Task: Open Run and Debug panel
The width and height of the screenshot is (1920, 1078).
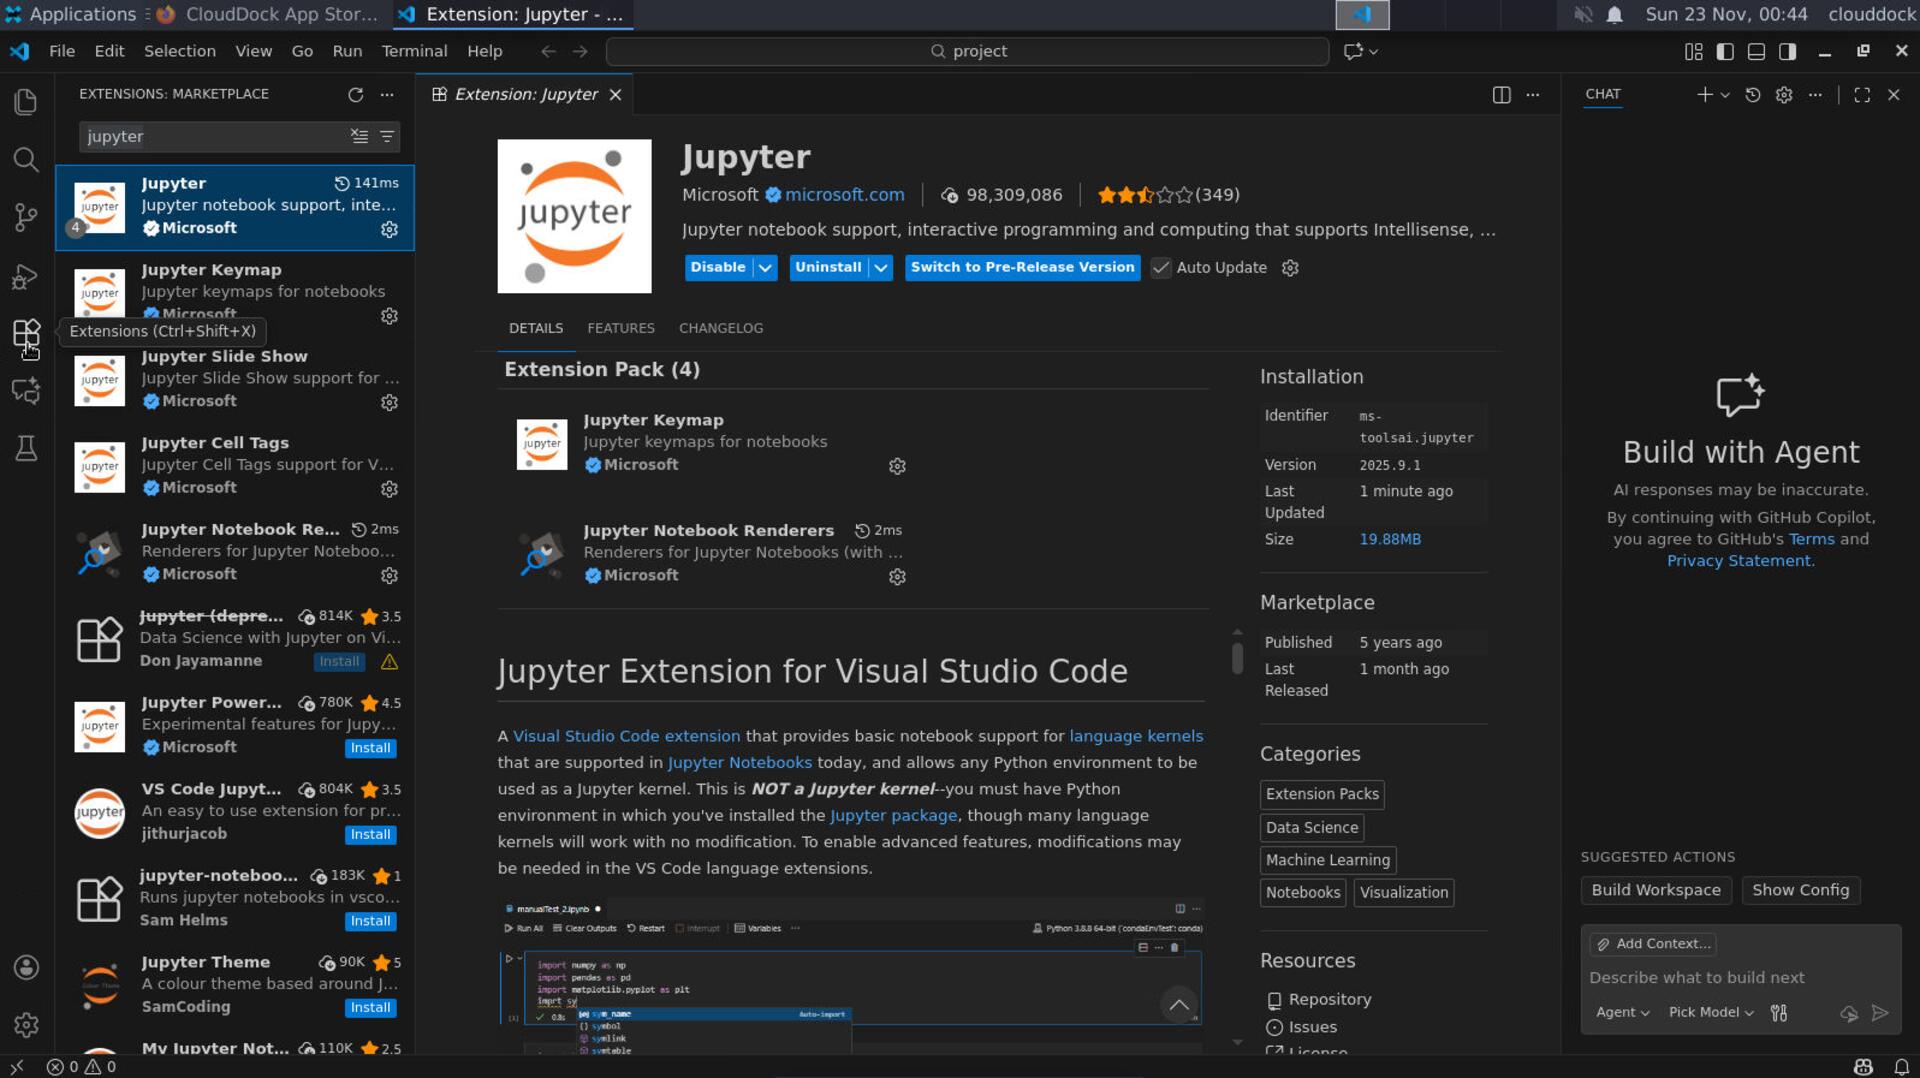Action: [25, 277]
